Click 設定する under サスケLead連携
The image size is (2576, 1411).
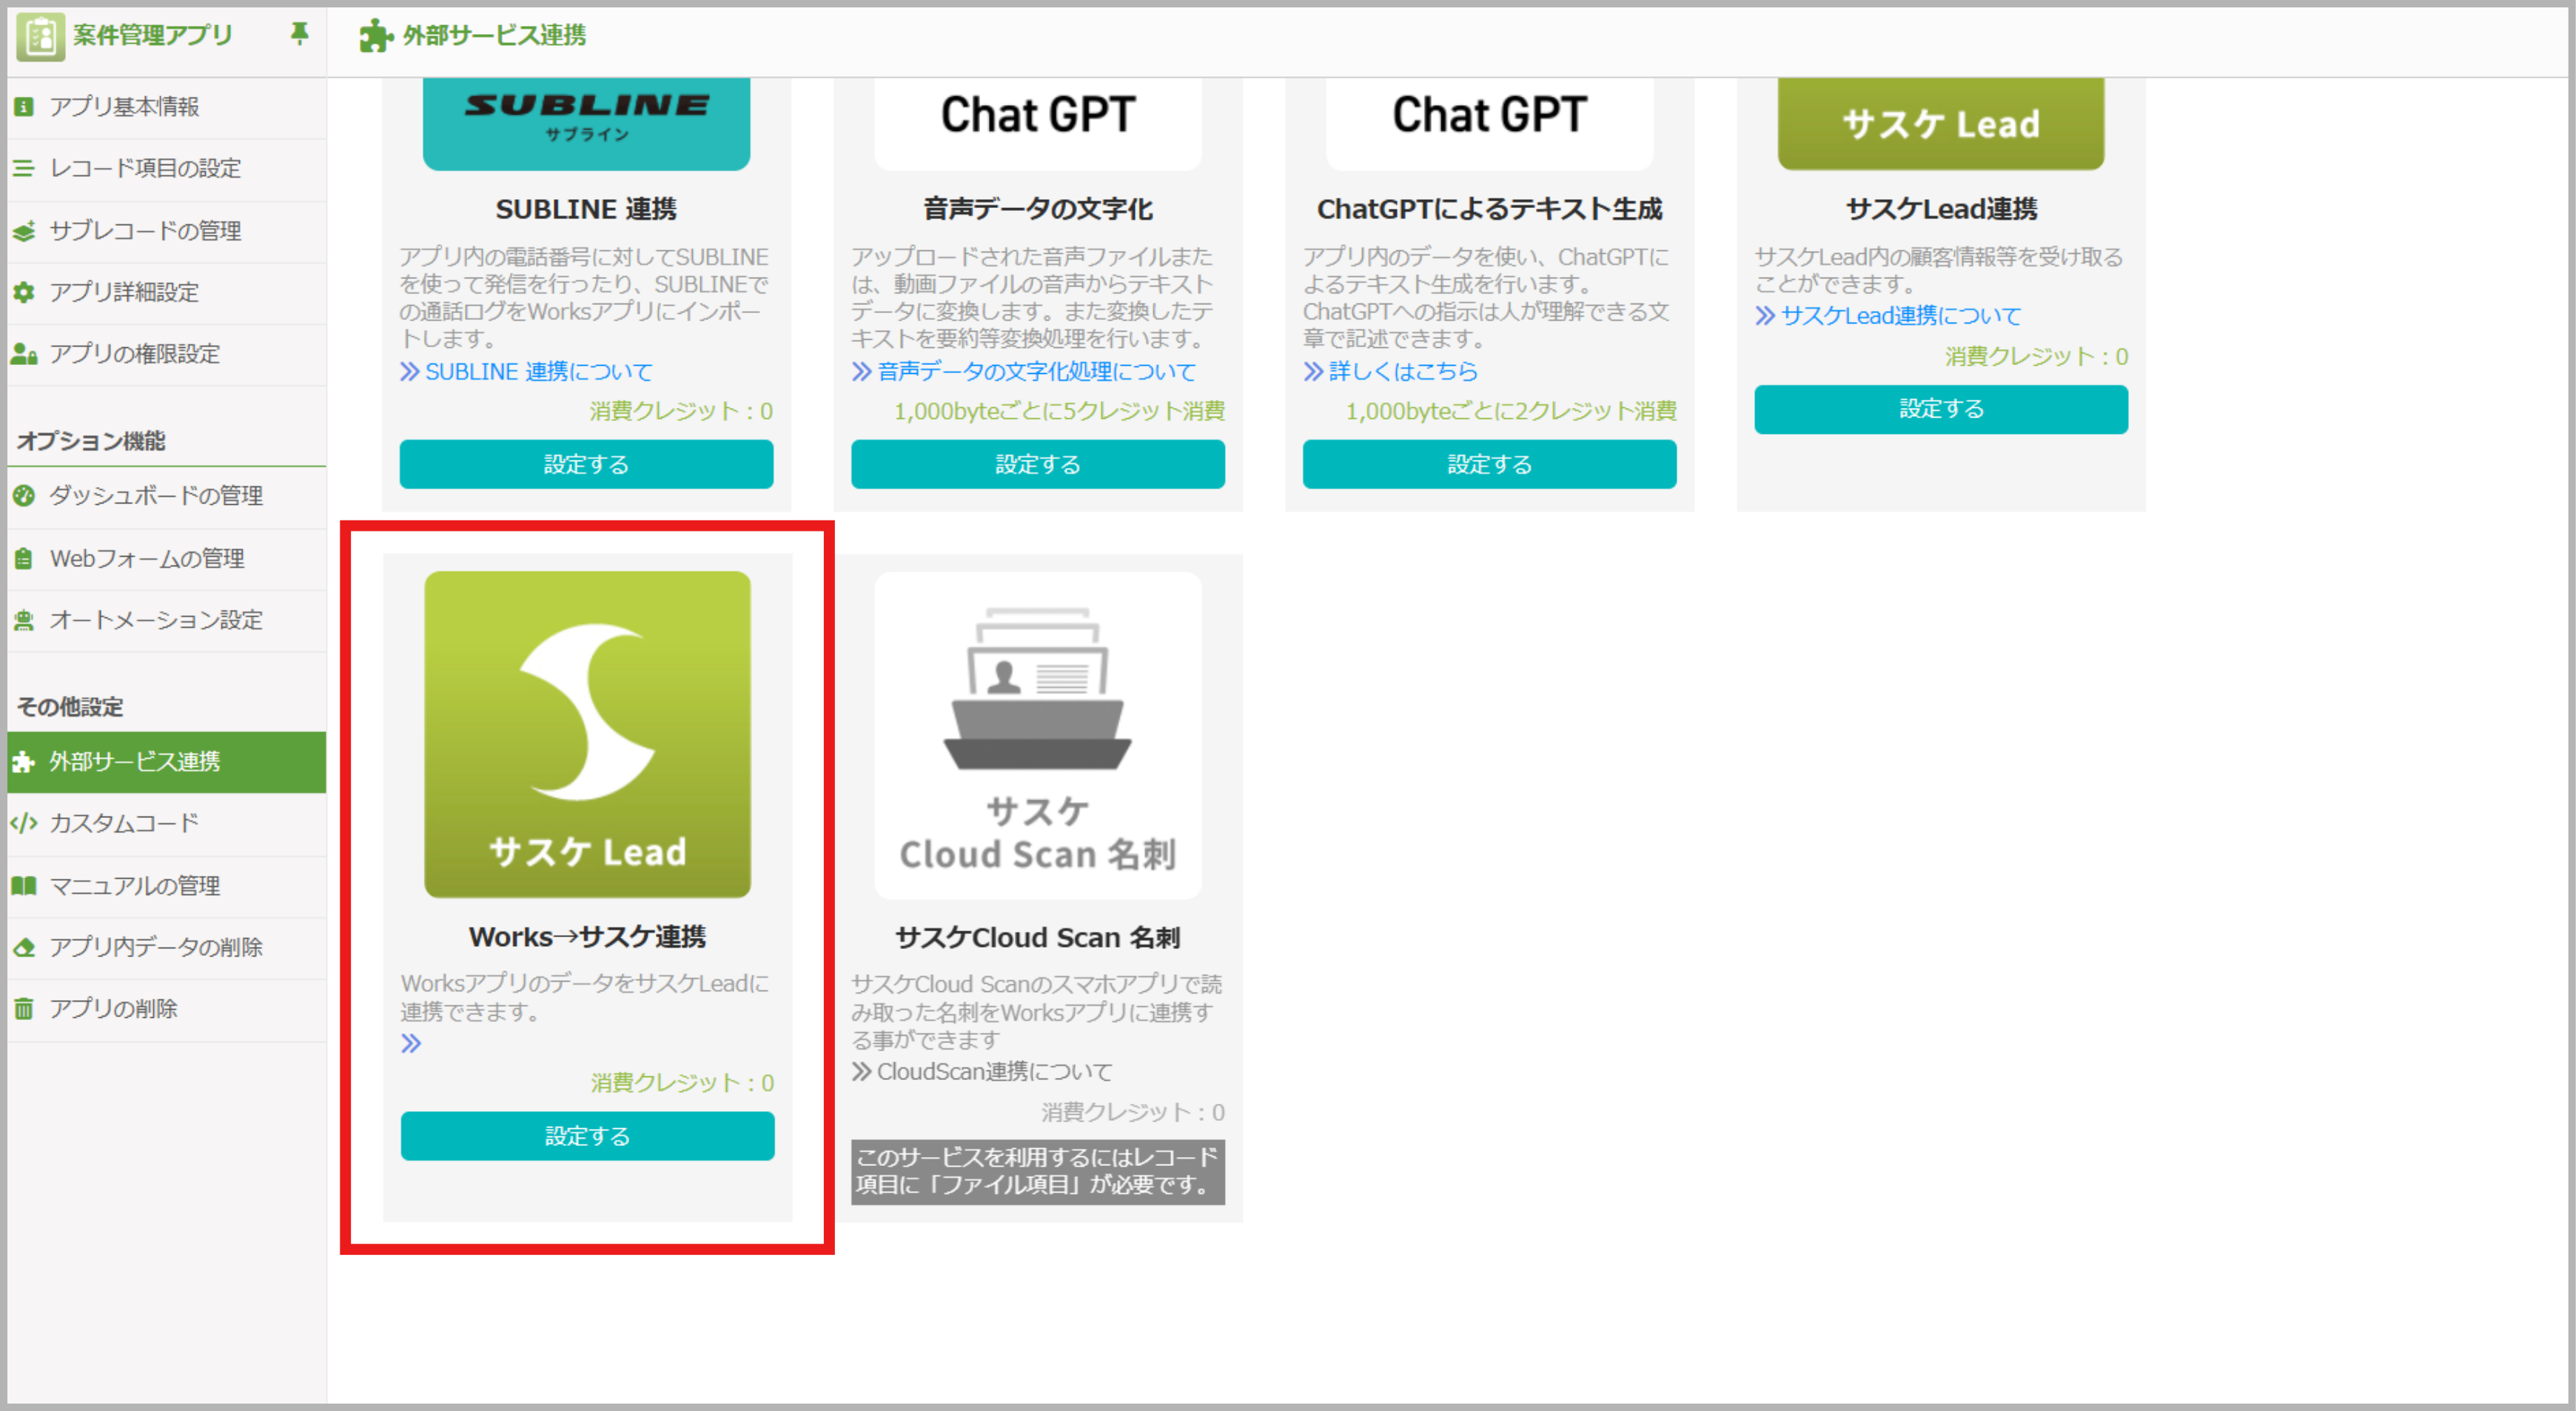tap(1941, 409)
